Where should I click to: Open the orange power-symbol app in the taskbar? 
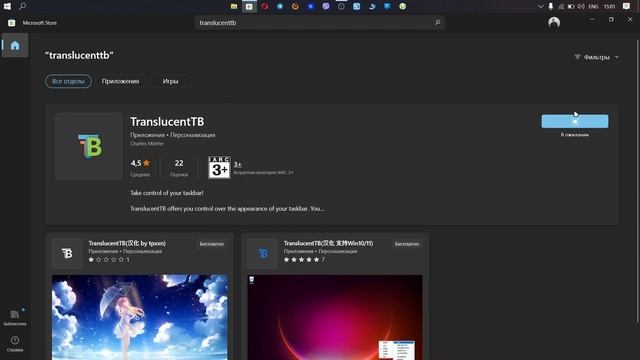coord(295,6)
